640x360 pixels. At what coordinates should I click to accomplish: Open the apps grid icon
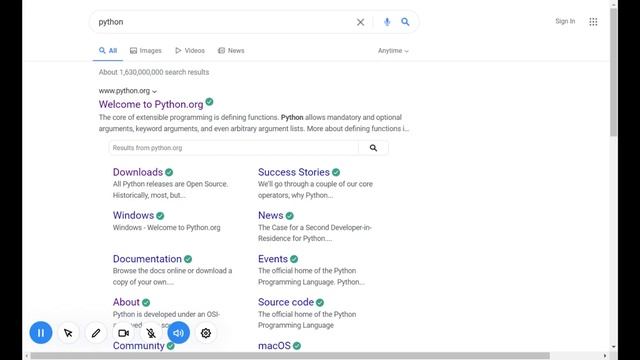click(593, 22)
